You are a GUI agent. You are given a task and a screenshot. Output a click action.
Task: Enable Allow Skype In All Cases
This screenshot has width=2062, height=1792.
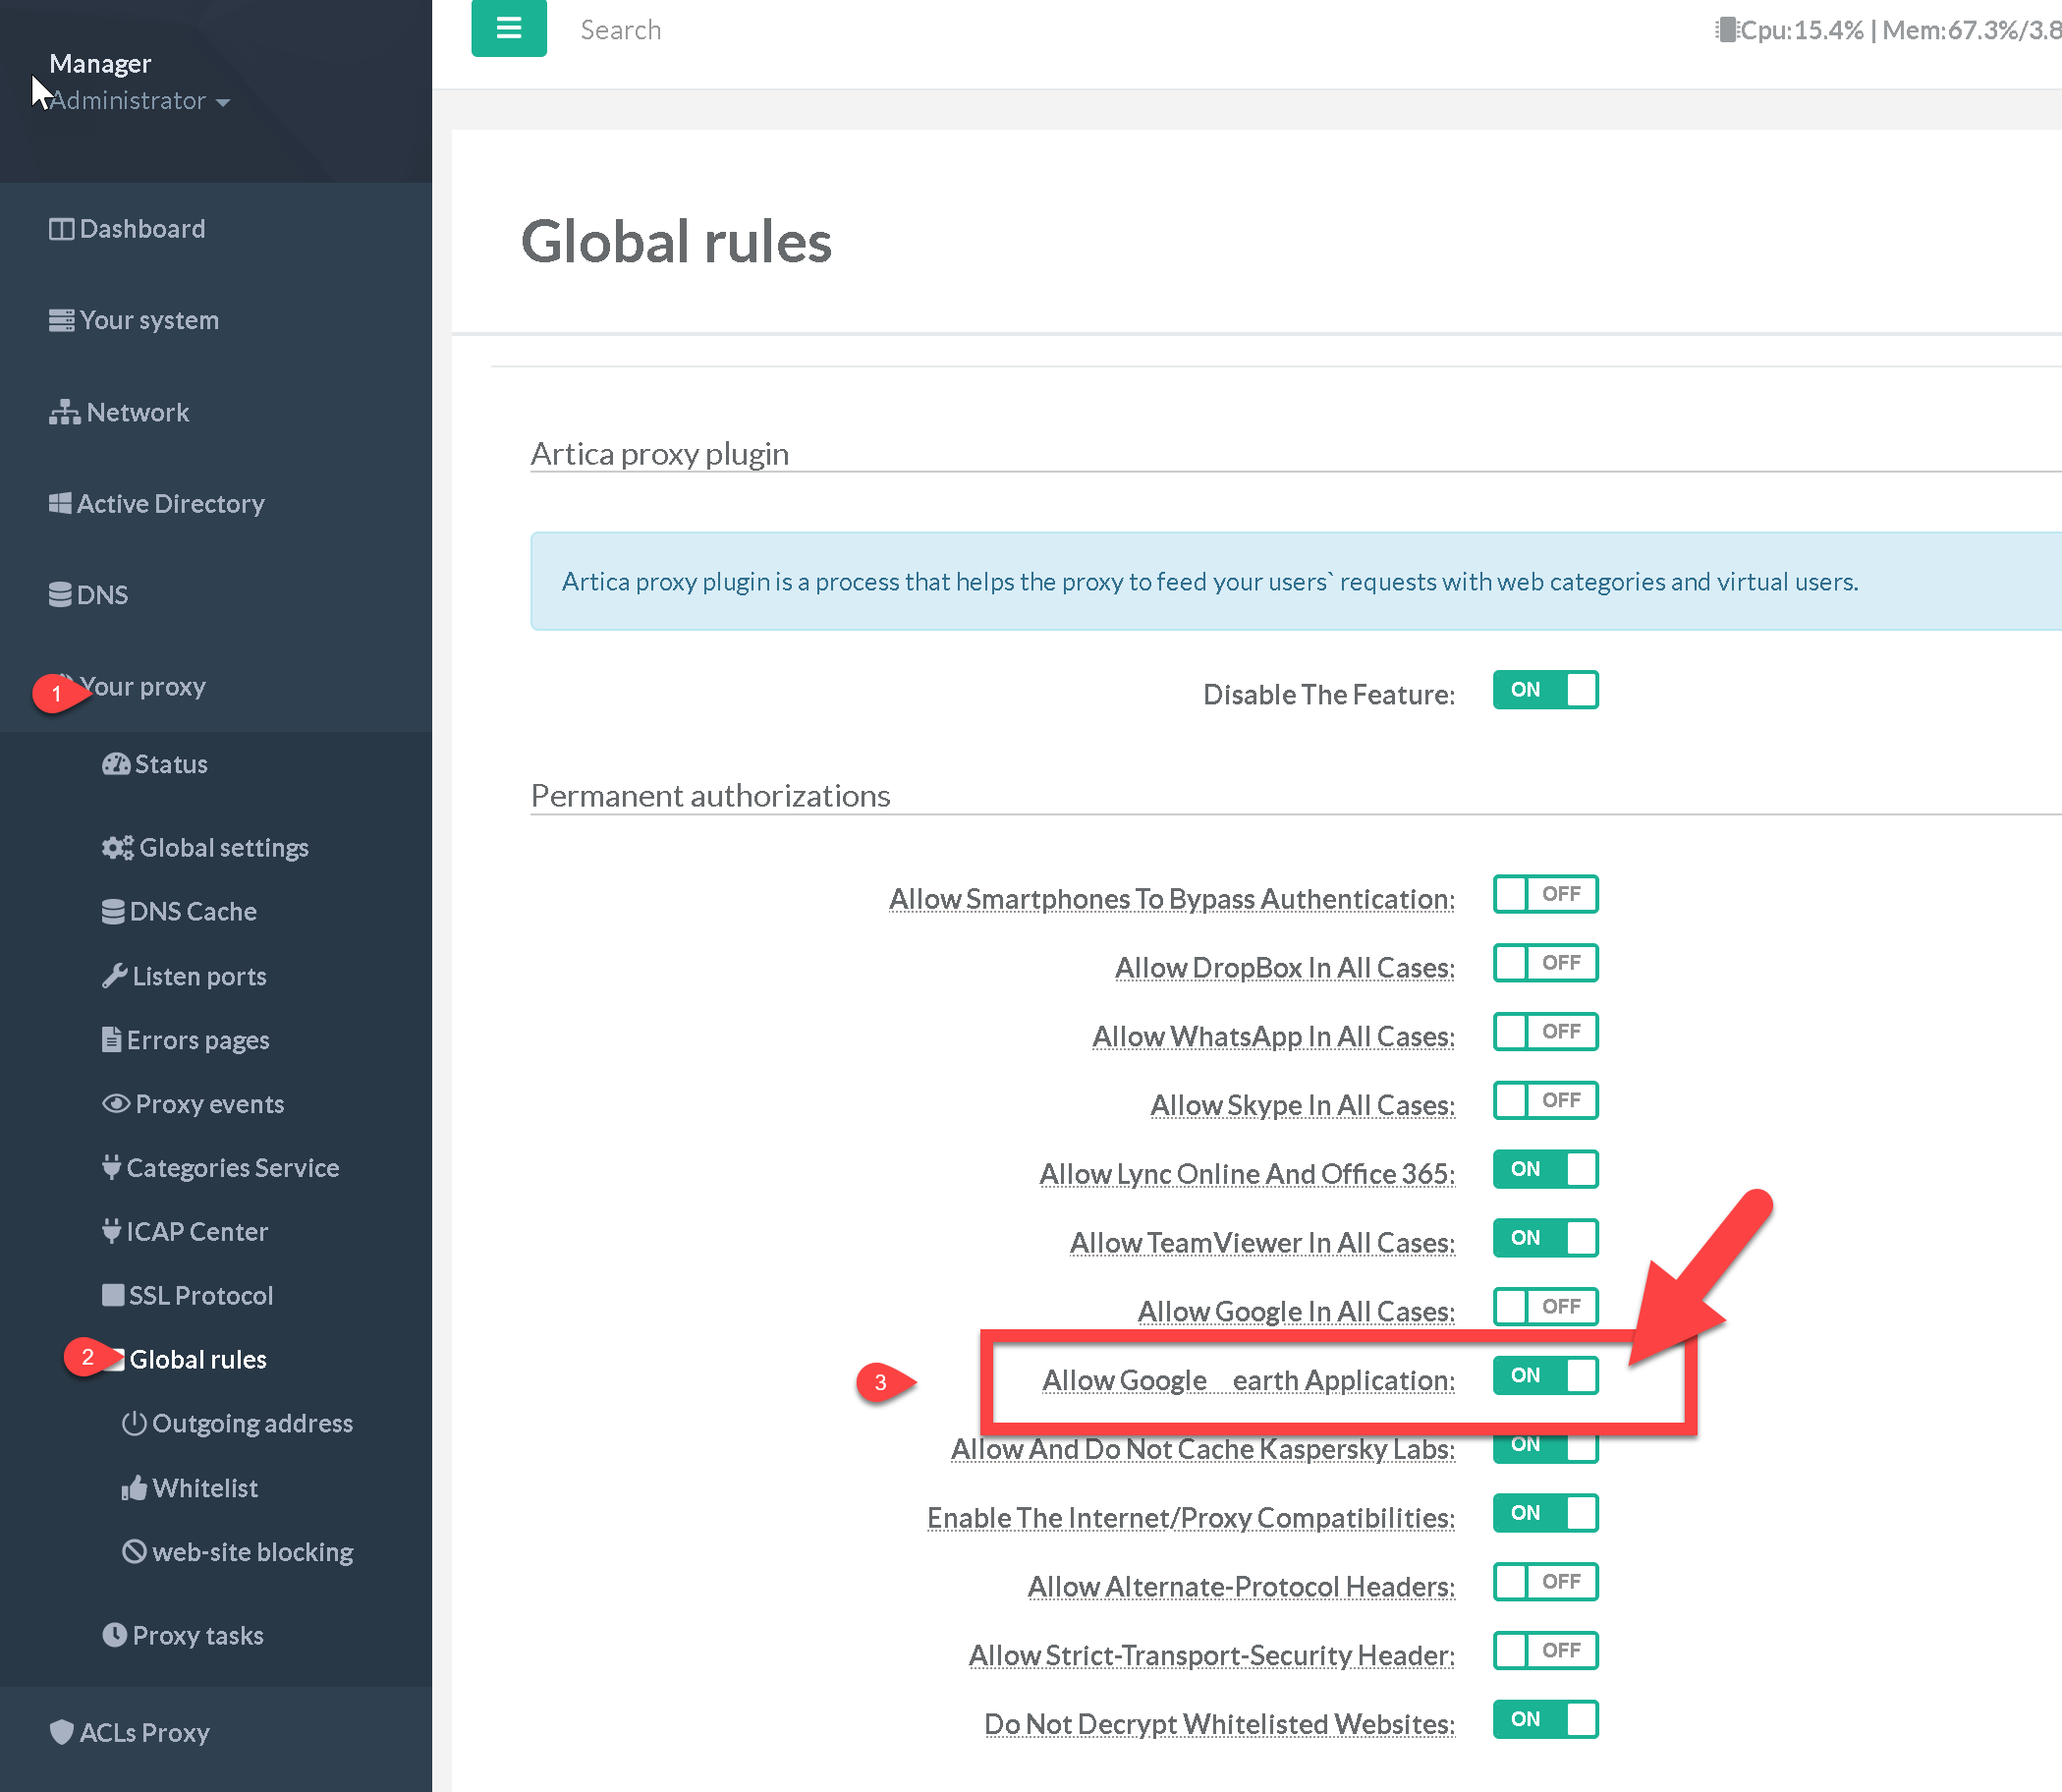[1544, 1100]
